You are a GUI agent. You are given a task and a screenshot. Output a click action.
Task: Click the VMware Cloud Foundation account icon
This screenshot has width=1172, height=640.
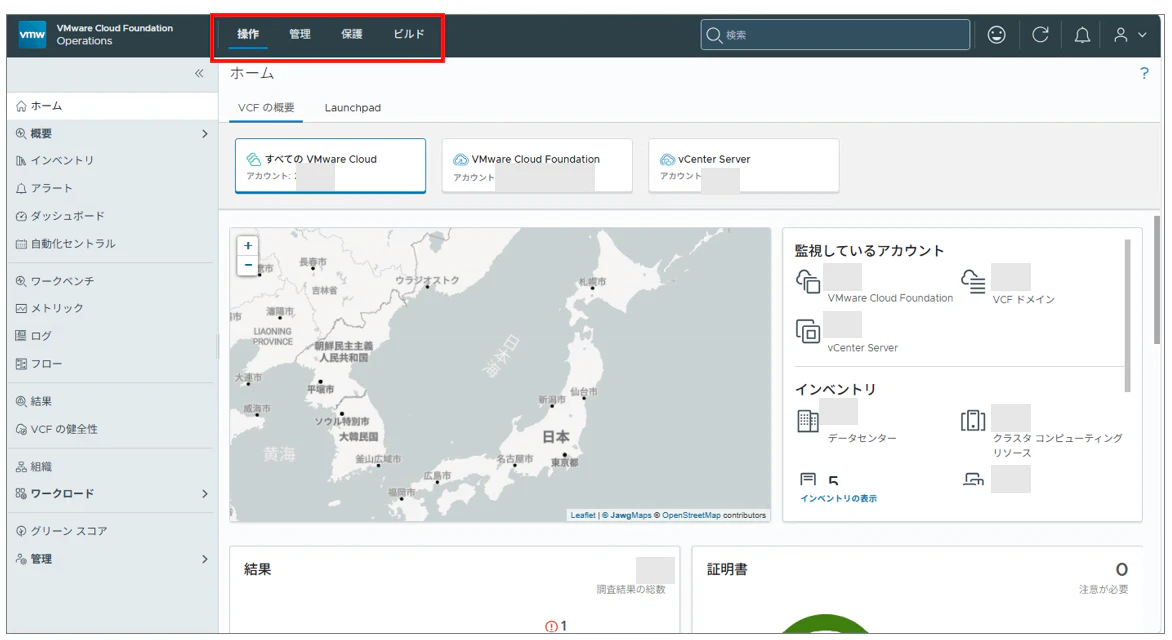(808, 281)
